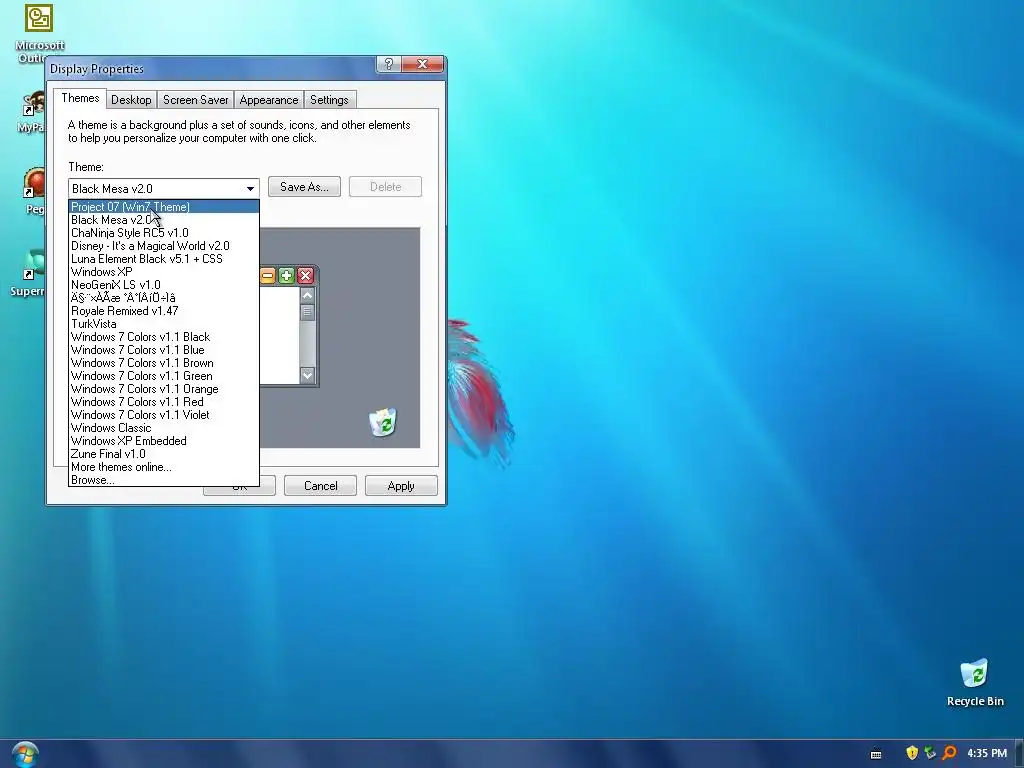Choose Windows 7 Colors v1.1 Black
The width and height of the screenshot is (1024, 768).
164,338
